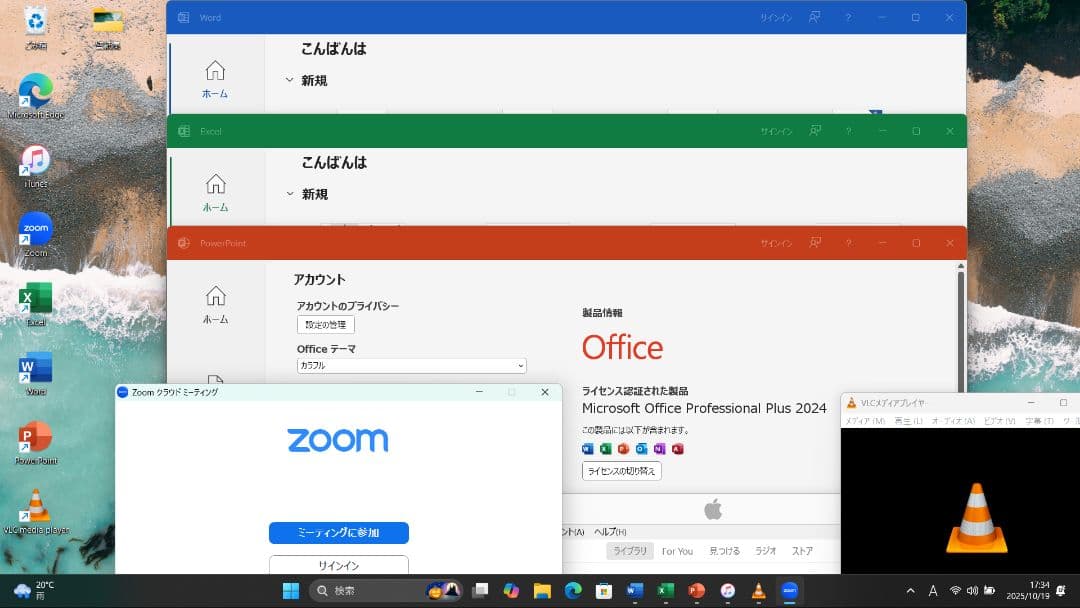The width and height of the screenshot is (1080, 608).
Task: Click the help question mark in PowerPoint
Action: (848, 243)
